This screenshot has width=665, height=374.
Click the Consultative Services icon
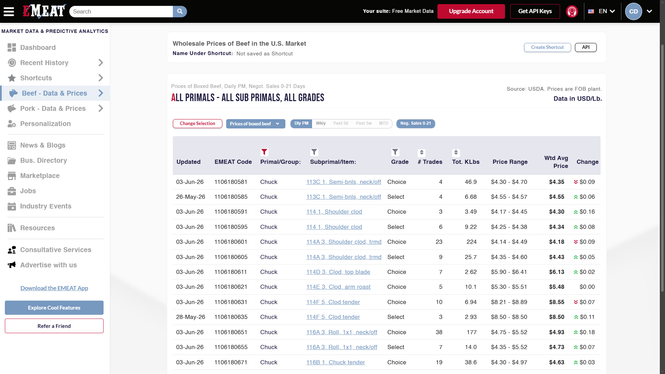(x=12, y=250)
